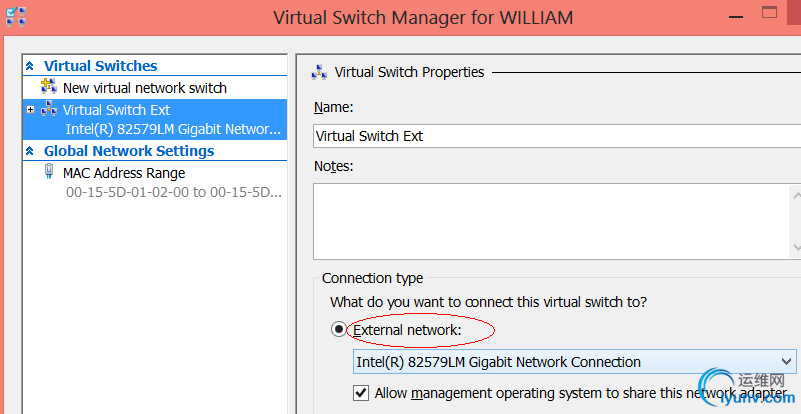Open the MAC Address Range settings
This screenshot has width=801, height=414.
123,173
